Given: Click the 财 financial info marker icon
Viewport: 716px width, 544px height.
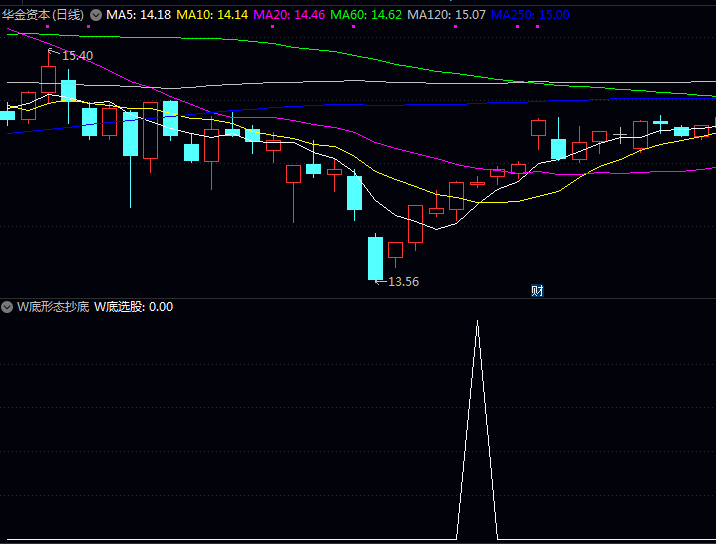Looking at the screenshot, I should tap(537, 291).
